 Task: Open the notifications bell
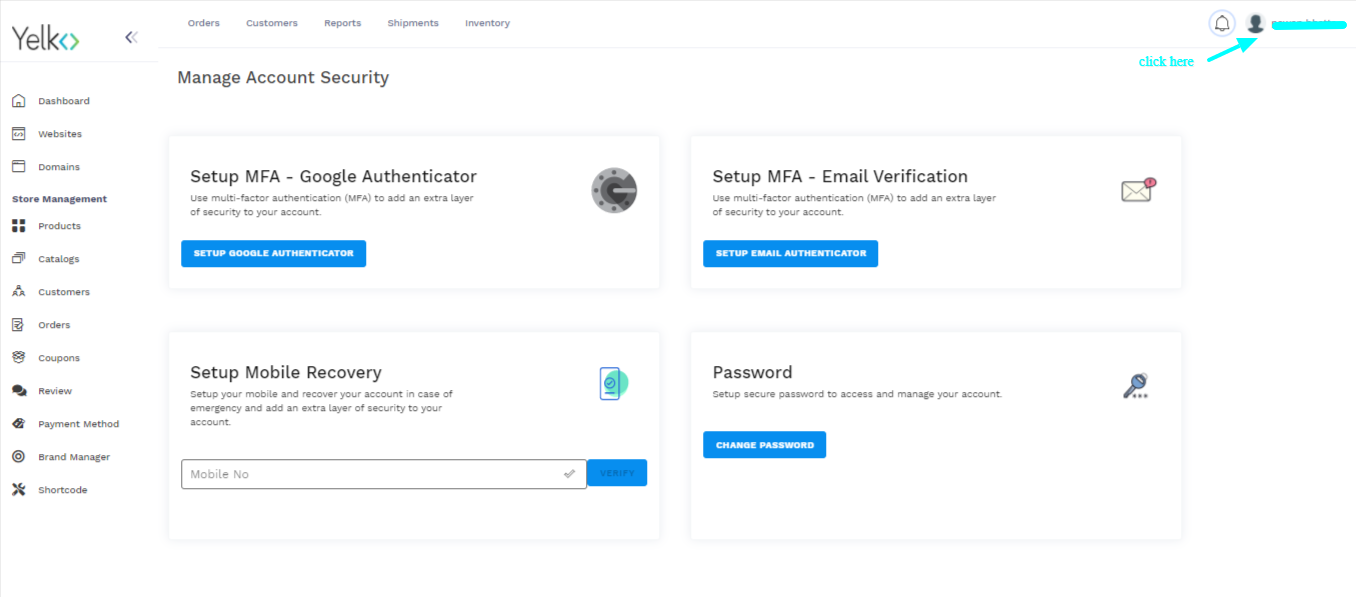click(x=1222, y=23)
